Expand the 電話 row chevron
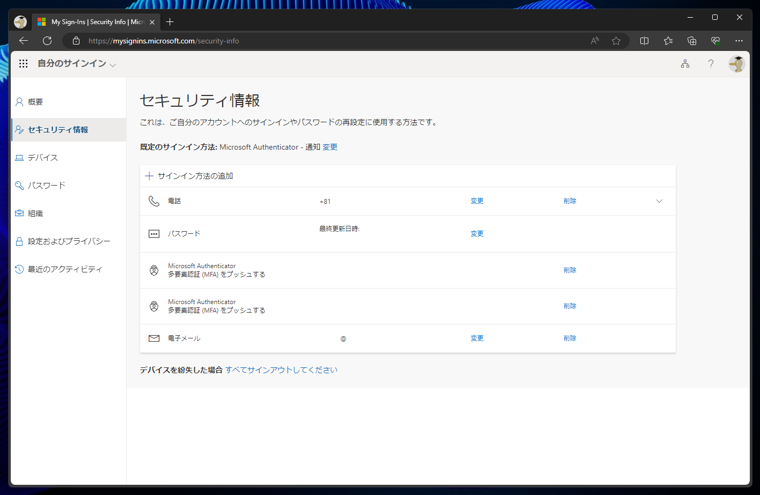Viewport: 760px width, 495px height. [659, 201]
